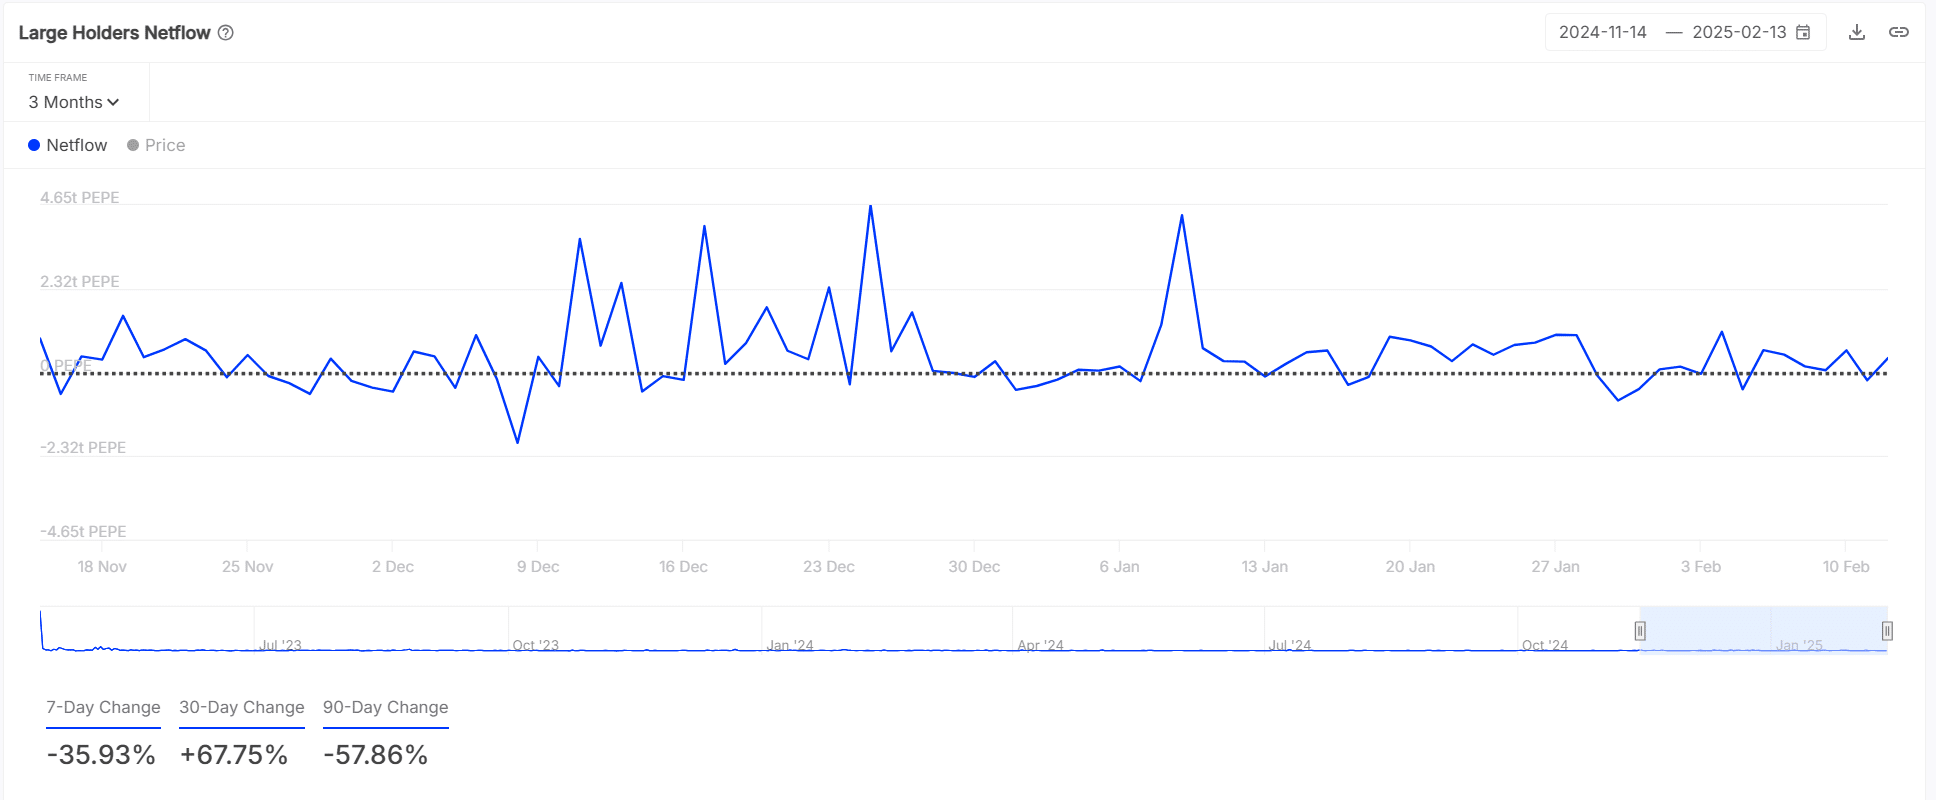Click the start date 2024-11-14 field

(1602, 32)
